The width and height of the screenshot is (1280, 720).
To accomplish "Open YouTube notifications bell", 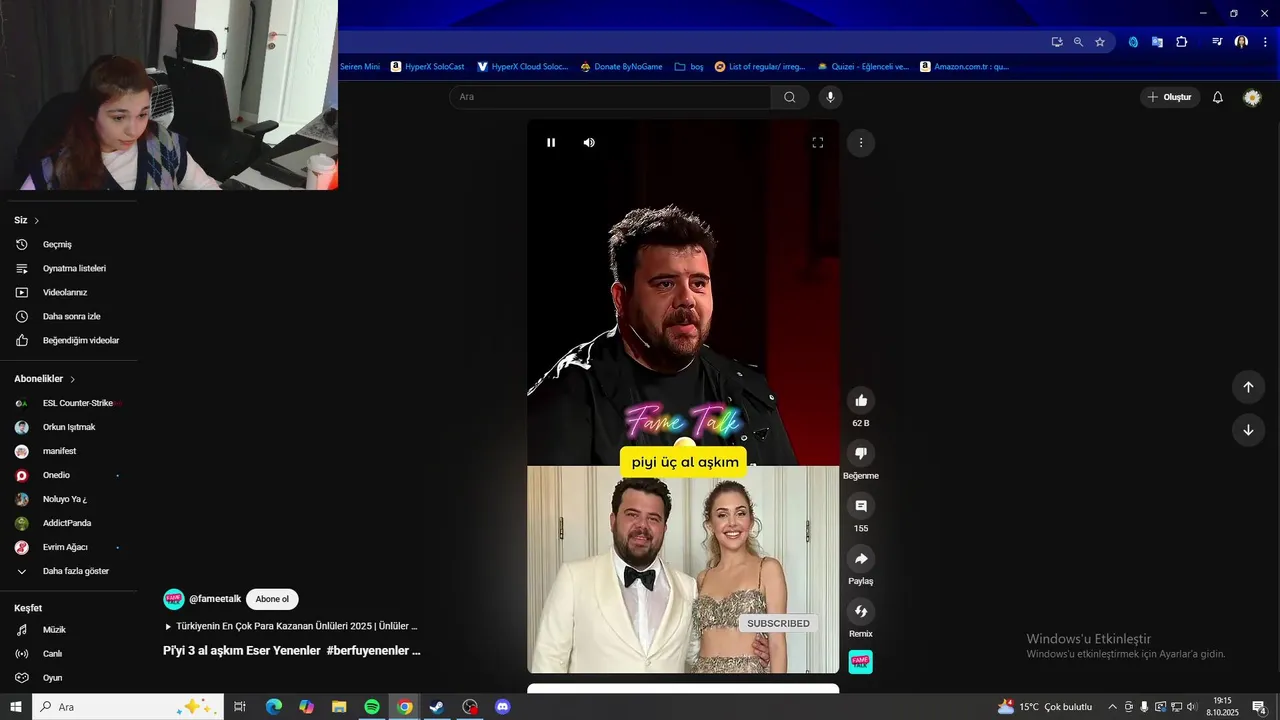I will pos(1218,97).
